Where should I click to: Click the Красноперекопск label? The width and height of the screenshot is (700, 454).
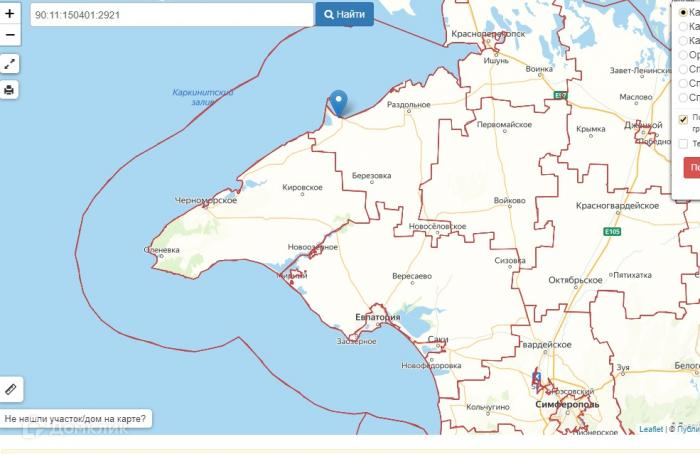click(488, 34)
